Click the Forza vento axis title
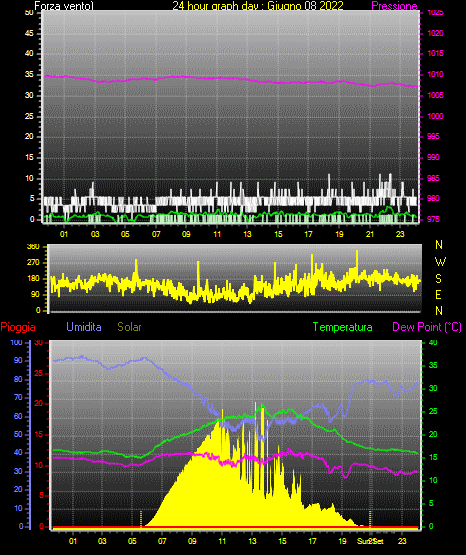The height and width of the screenshot is (555, 466). coord(64,6)
